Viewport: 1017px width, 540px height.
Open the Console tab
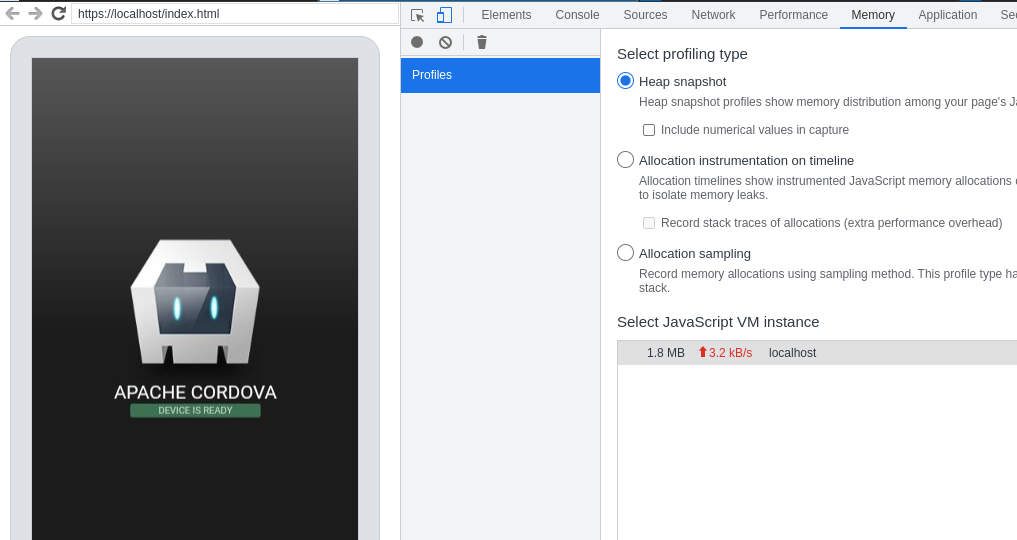coord(577,15)
